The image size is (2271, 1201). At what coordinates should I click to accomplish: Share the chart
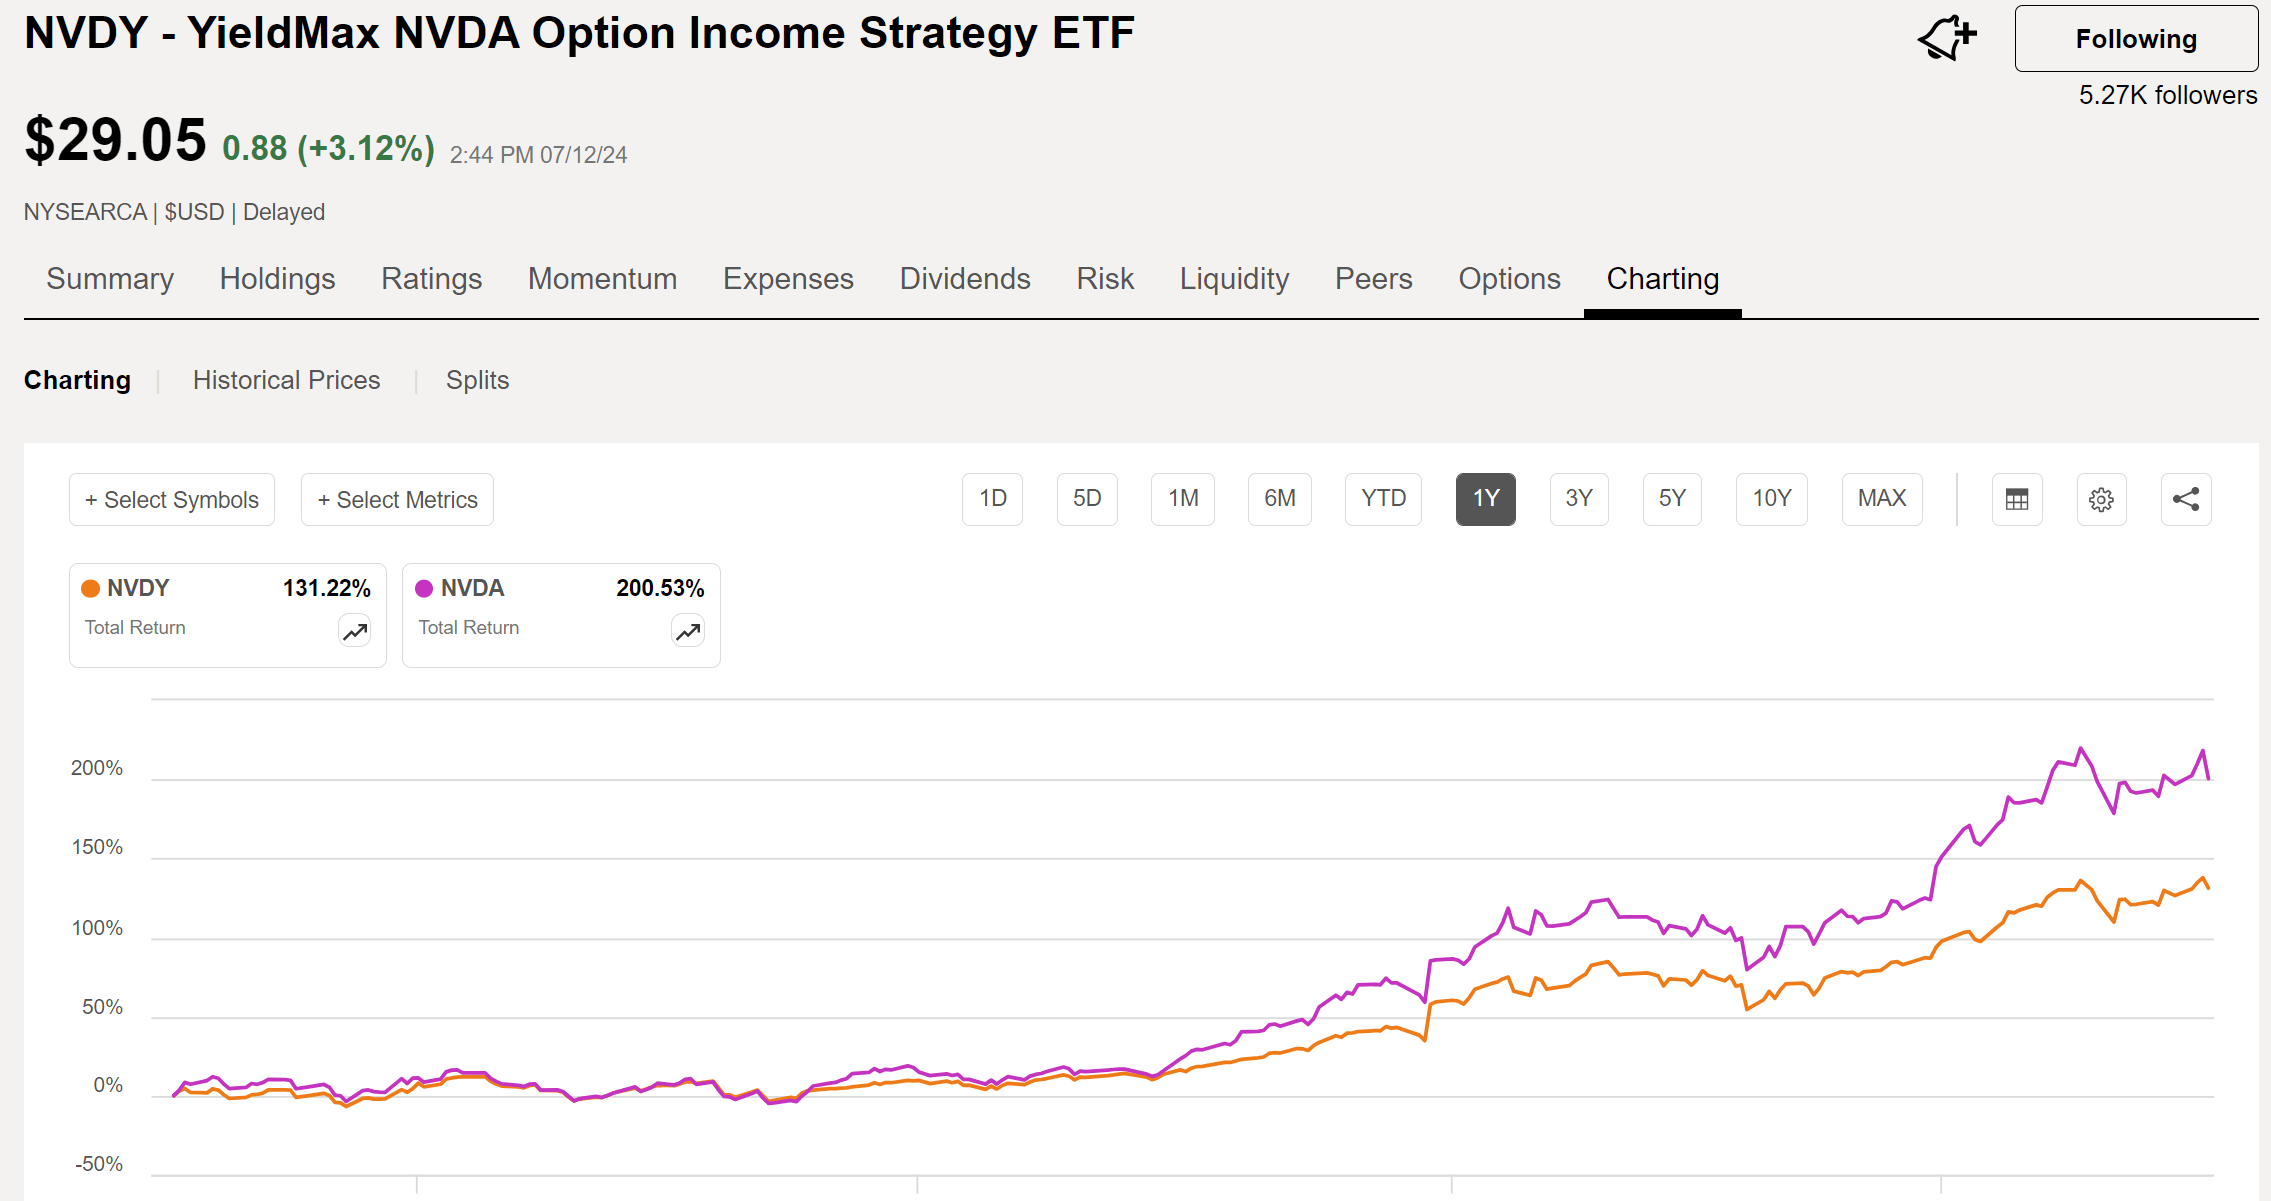(x=2185, y=499)
